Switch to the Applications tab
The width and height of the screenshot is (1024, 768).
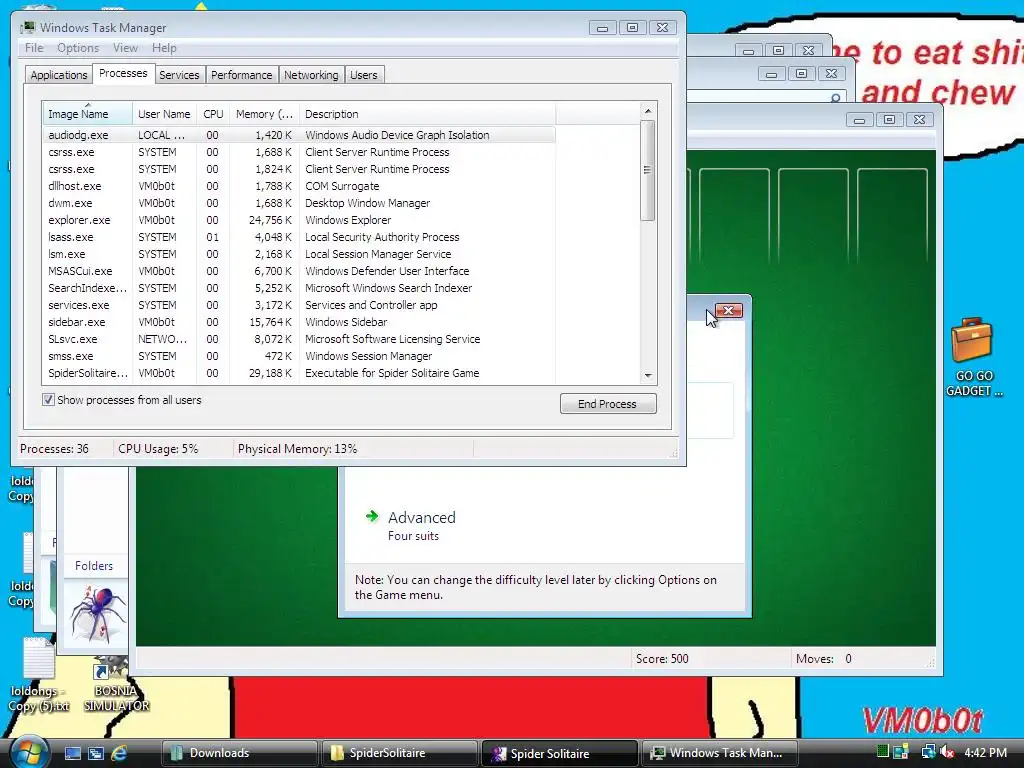coord(59,75)
